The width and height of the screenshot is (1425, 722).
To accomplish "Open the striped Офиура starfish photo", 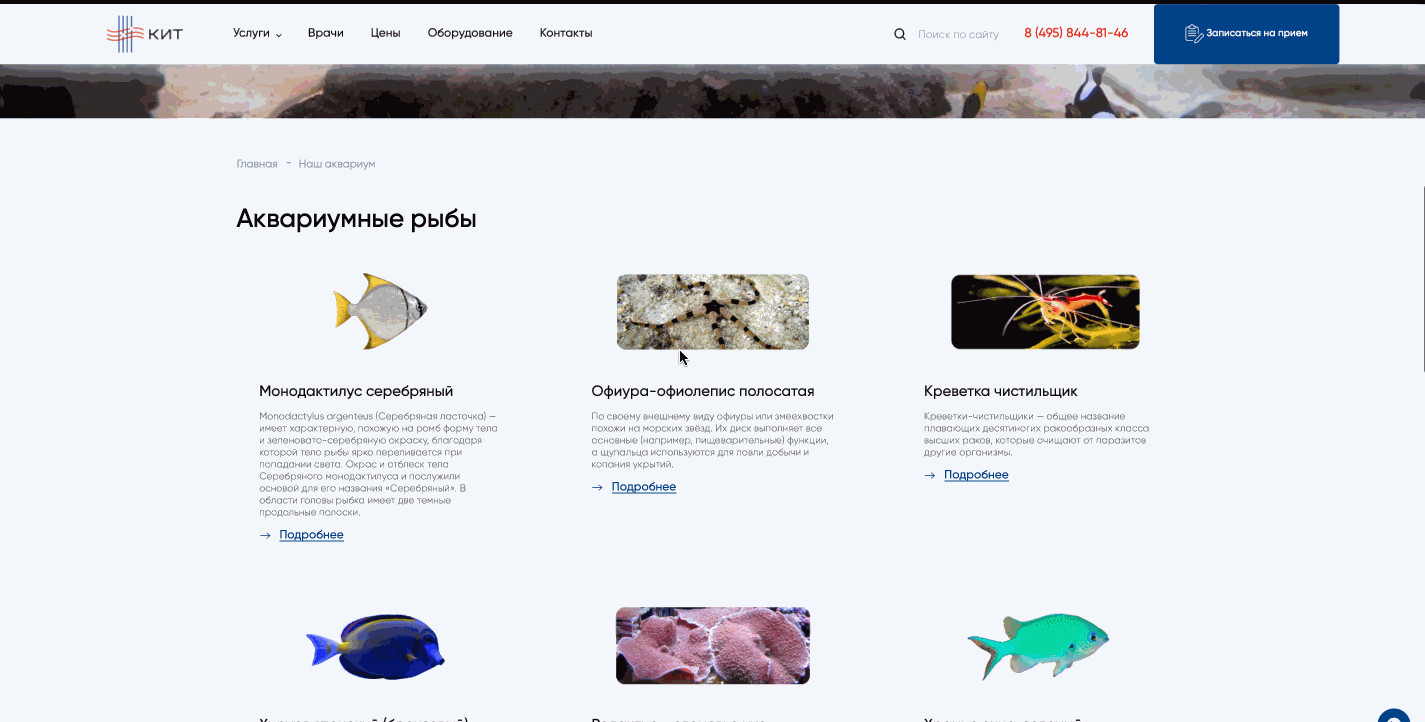I will [x=713, y=312].
